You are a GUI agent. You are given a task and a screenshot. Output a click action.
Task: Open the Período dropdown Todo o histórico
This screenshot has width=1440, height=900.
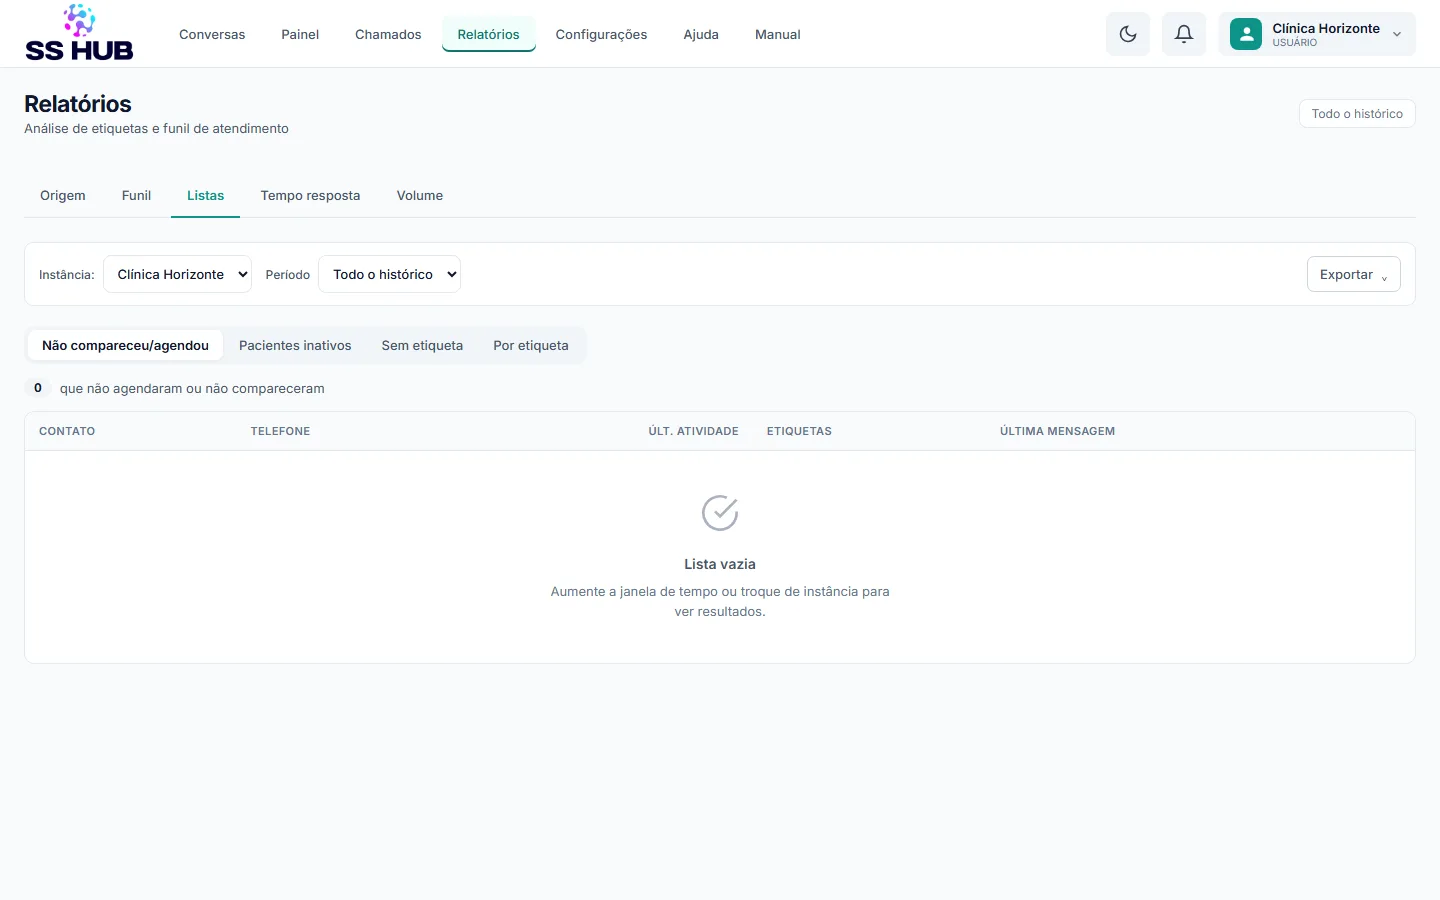click(x=389, y=274)
